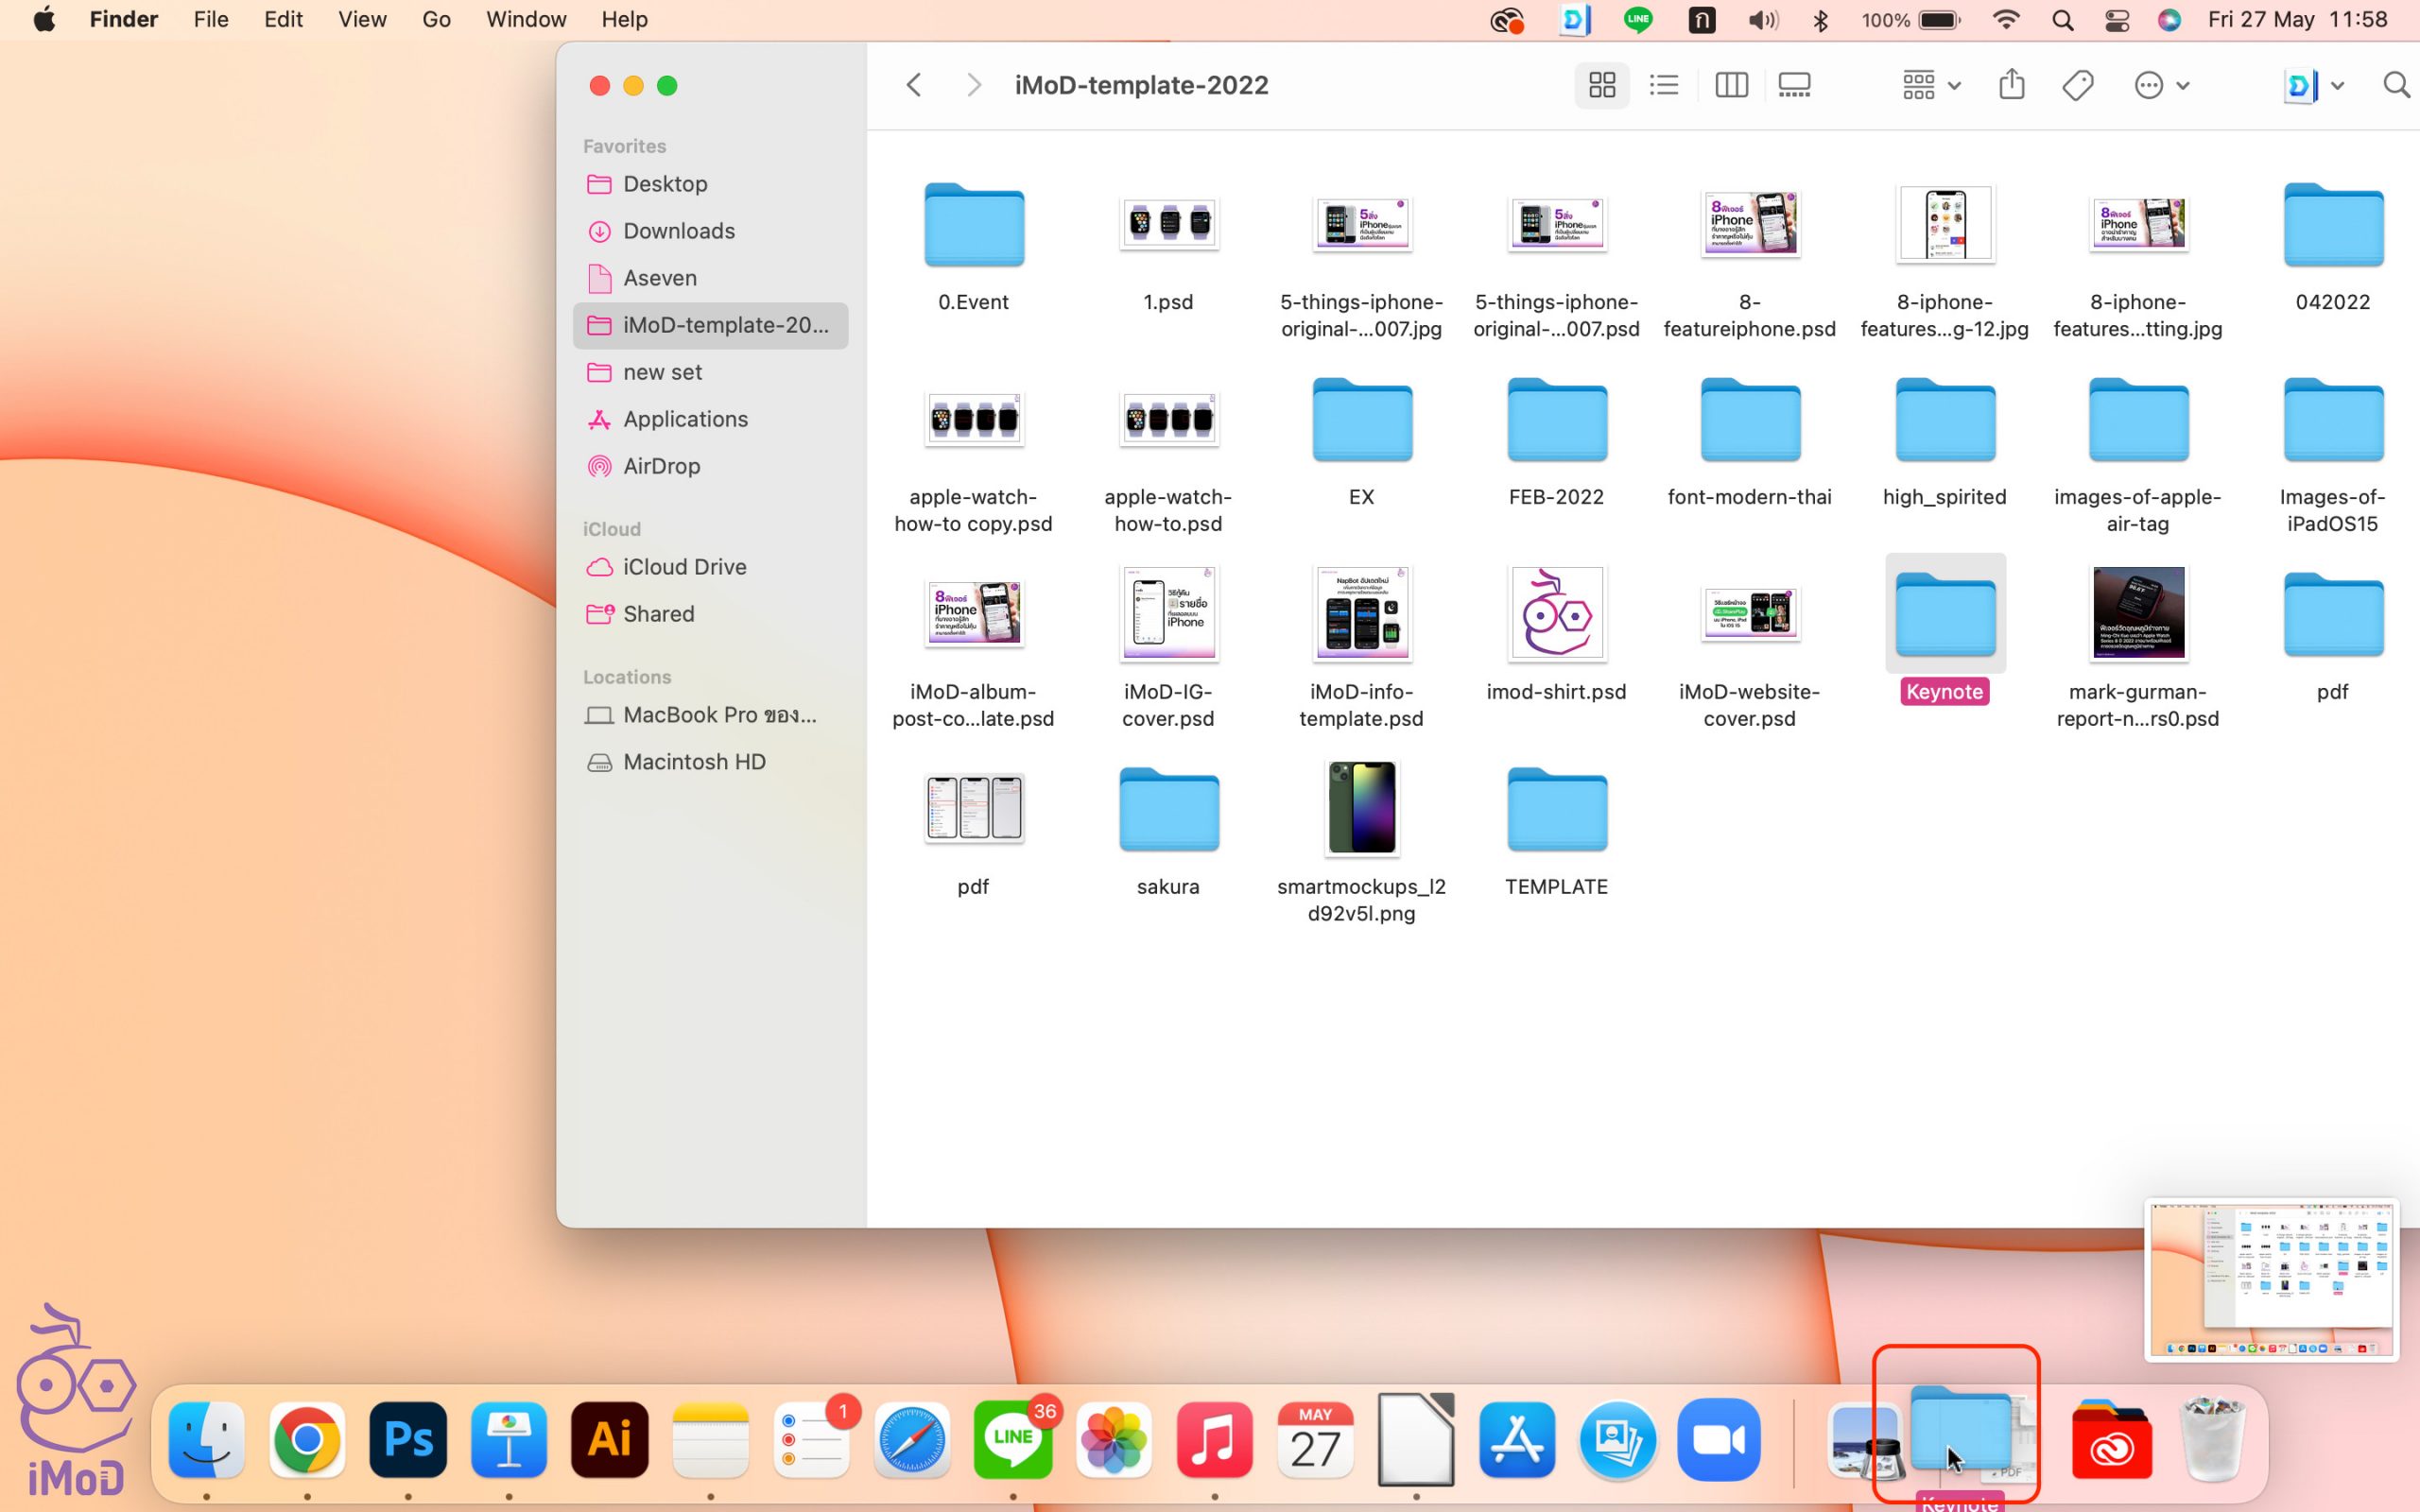The width and height of the screenshot is (2420, 1512).
Task: Select the imod-shirt.psd file thumbnail
Action: pyautogui.click(x=1556, y=613)
